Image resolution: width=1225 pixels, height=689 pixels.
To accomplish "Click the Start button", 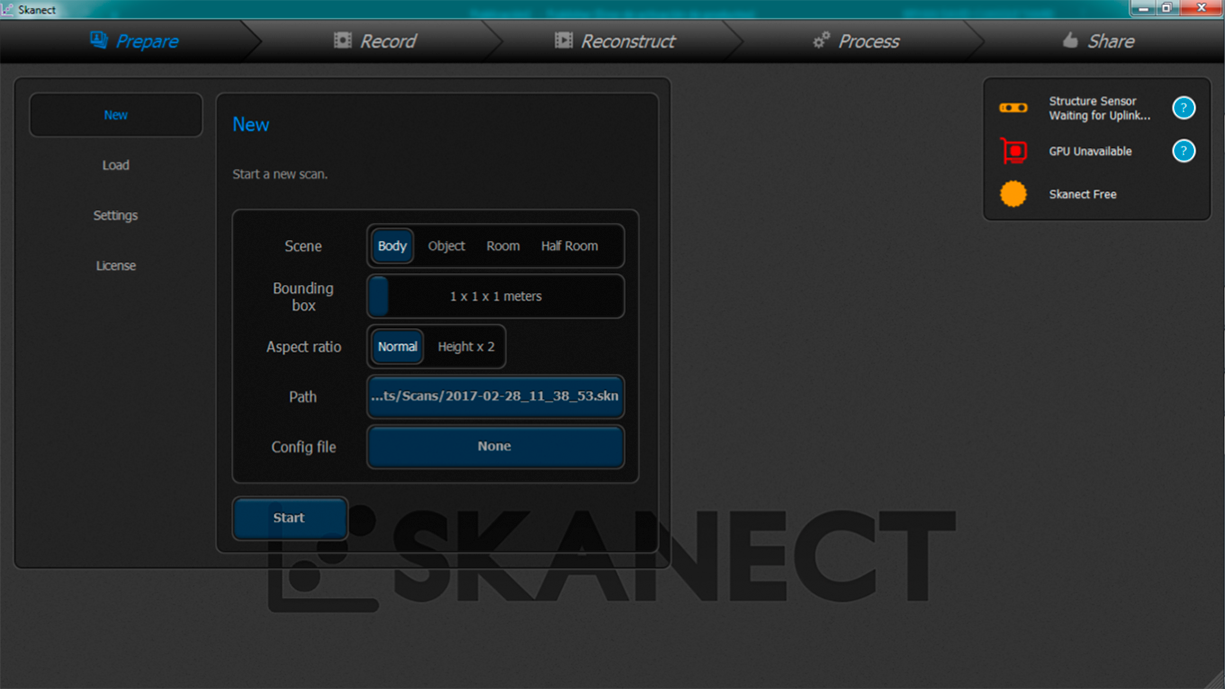I will 290,518.
